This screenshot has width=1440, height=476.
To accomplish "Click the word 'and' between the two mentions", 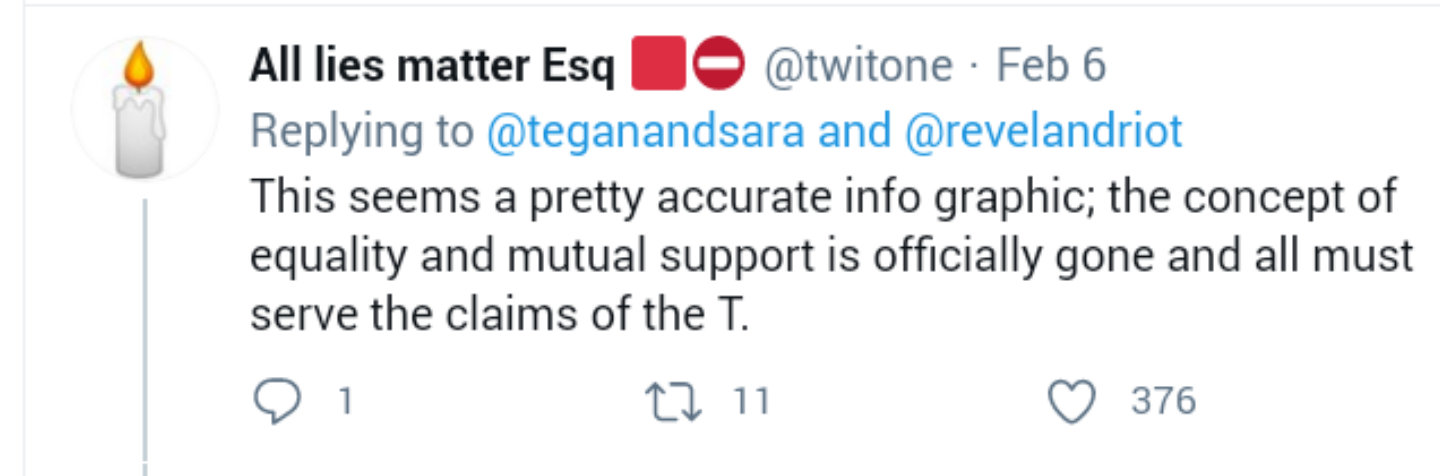I will point(855,131).
